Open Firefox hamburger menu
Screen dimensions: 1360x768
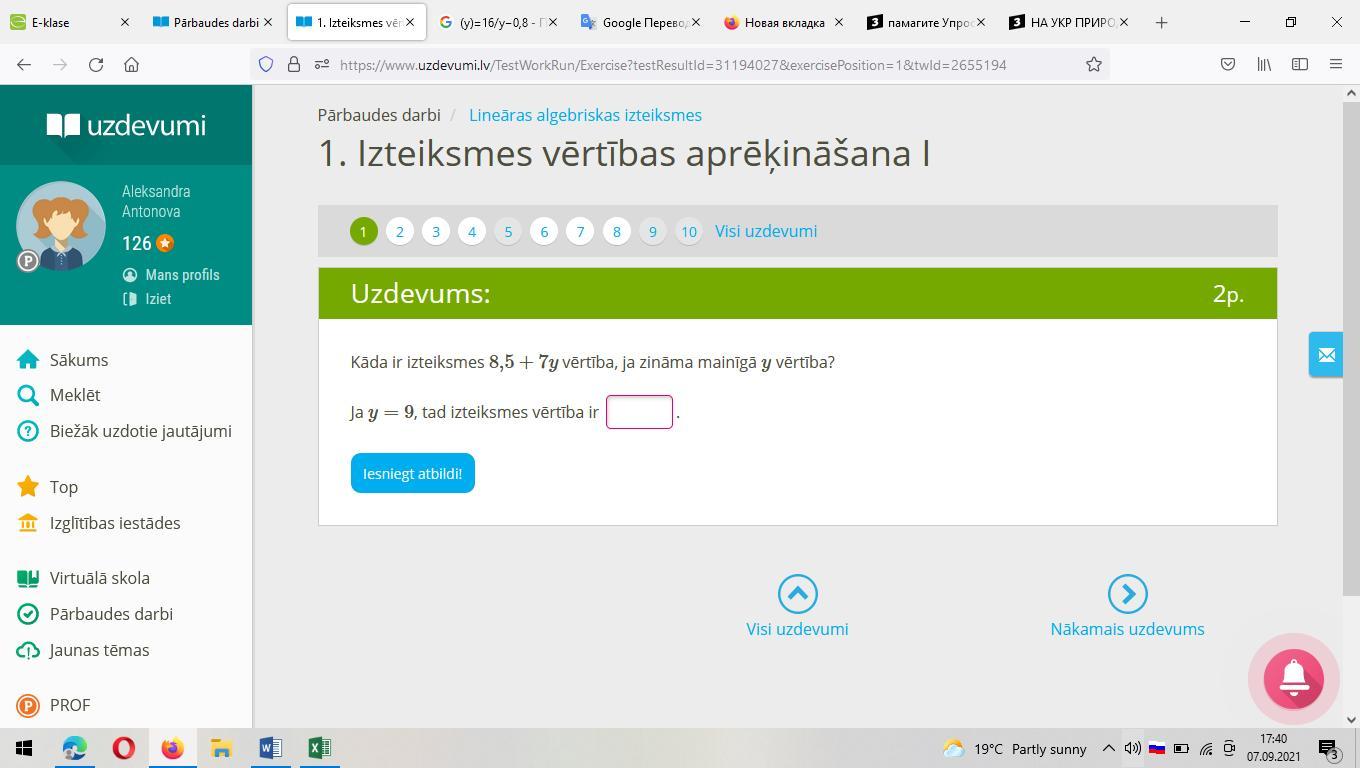point(1336,64)
